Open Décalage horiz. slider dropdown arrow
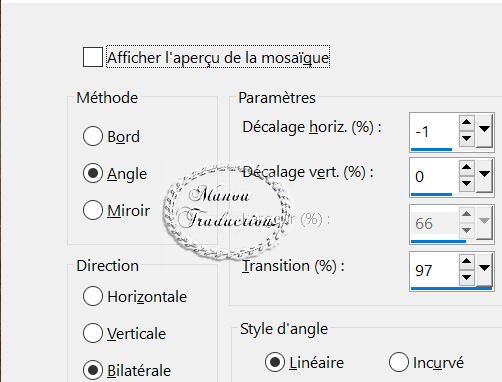 (484, 131)
